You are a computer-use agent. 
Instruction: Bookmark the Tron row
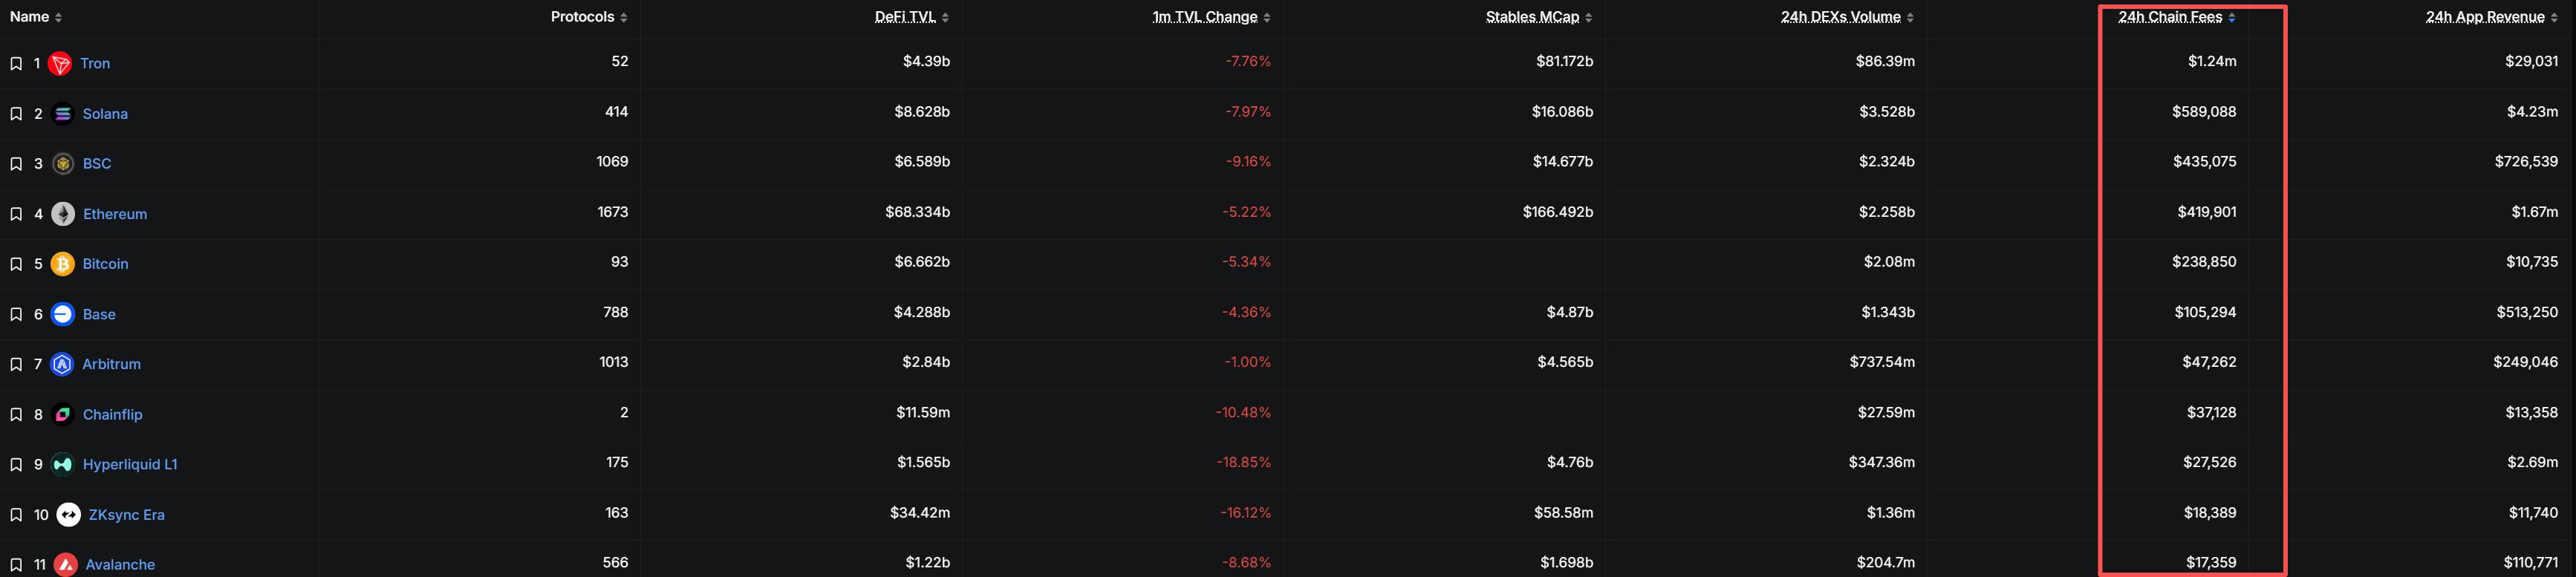click(16, 64)
